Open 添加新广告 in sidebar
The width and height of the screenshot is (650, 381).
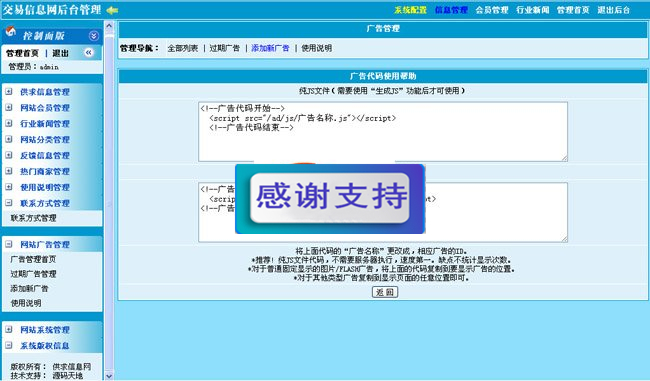tap(29, 288)
